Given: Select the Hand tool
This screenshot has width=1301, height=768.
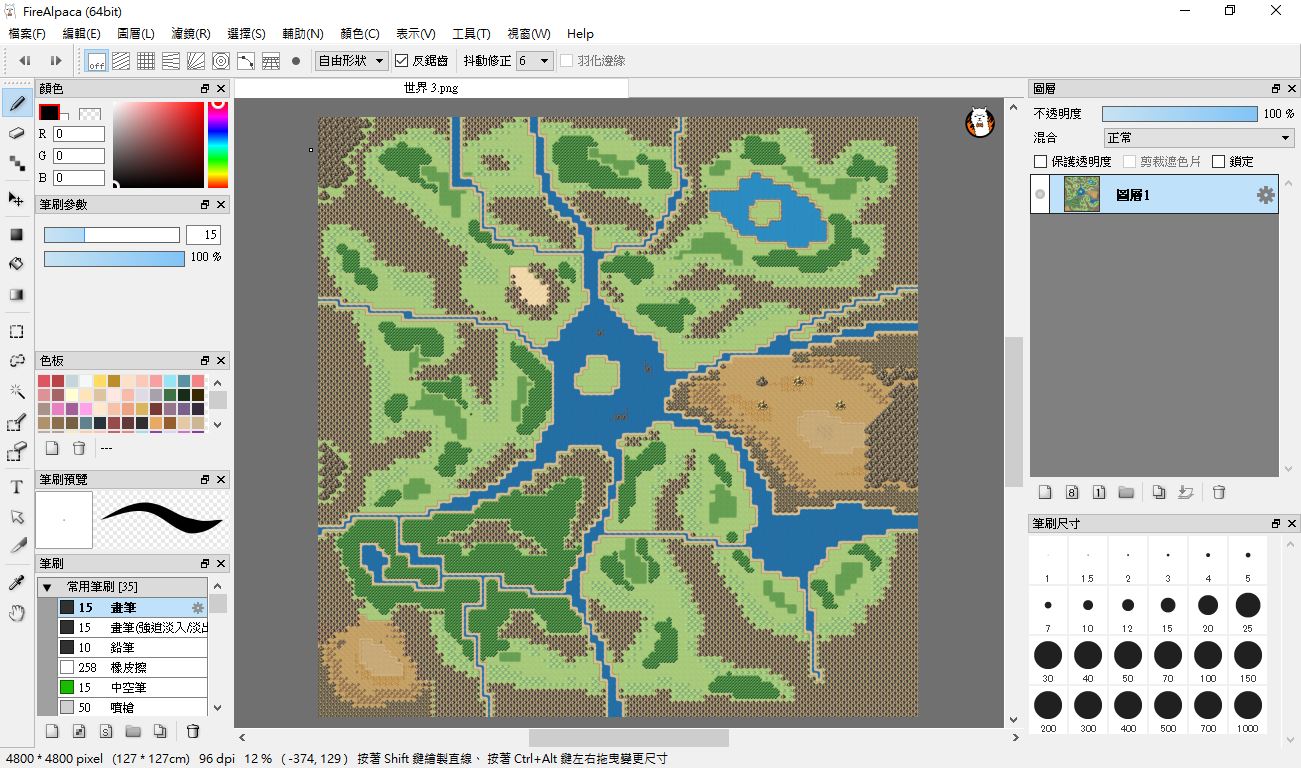Looking at the screenshot, I should pyautogui.click(x=16, y=613).
